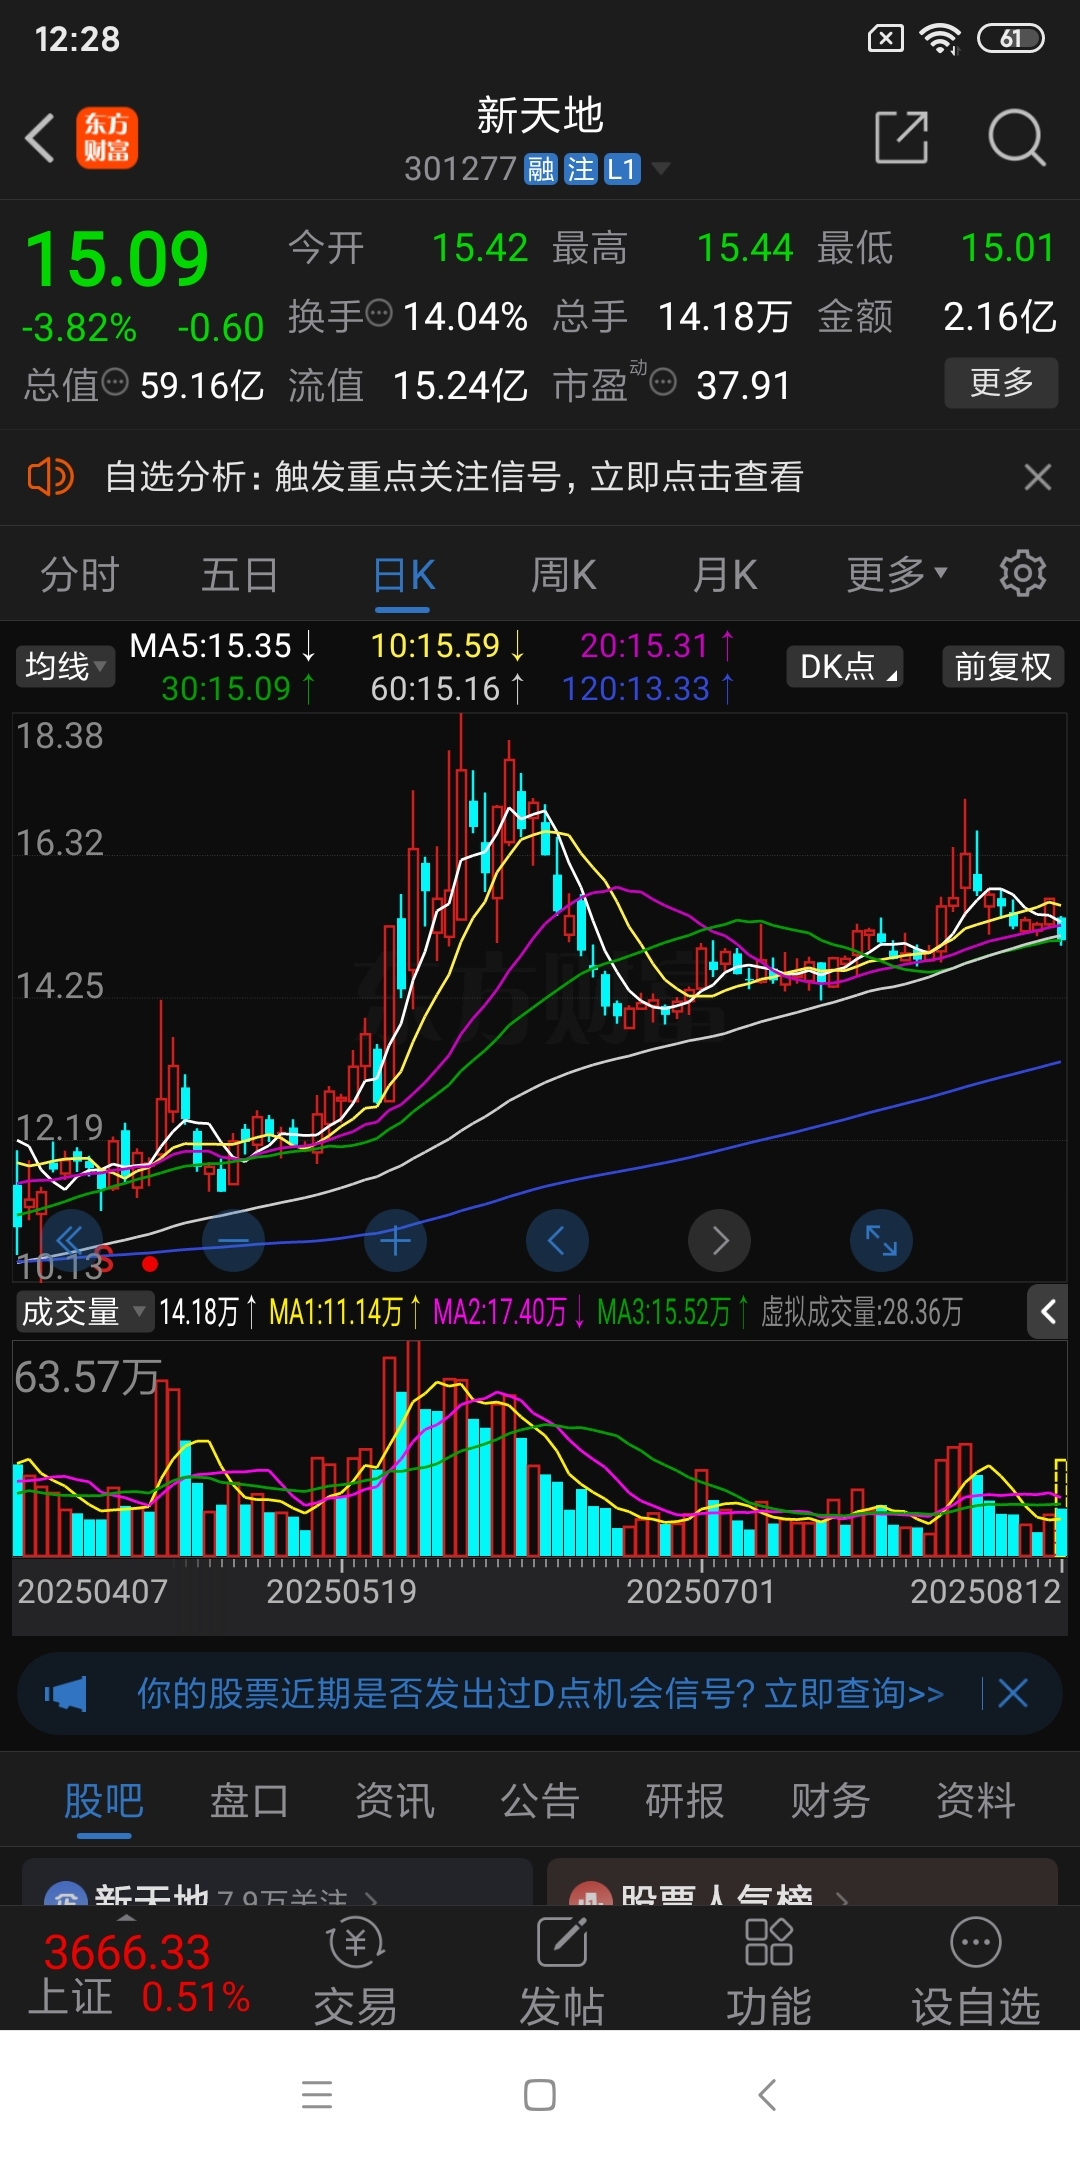
Task: Tap Android home square button
Action: tap(540, 2095)
